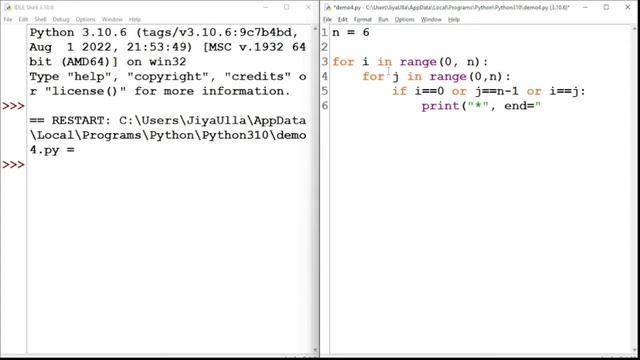Open Run menu in demo4.py editor
This screenshot has height=360, width=640.
383,19
